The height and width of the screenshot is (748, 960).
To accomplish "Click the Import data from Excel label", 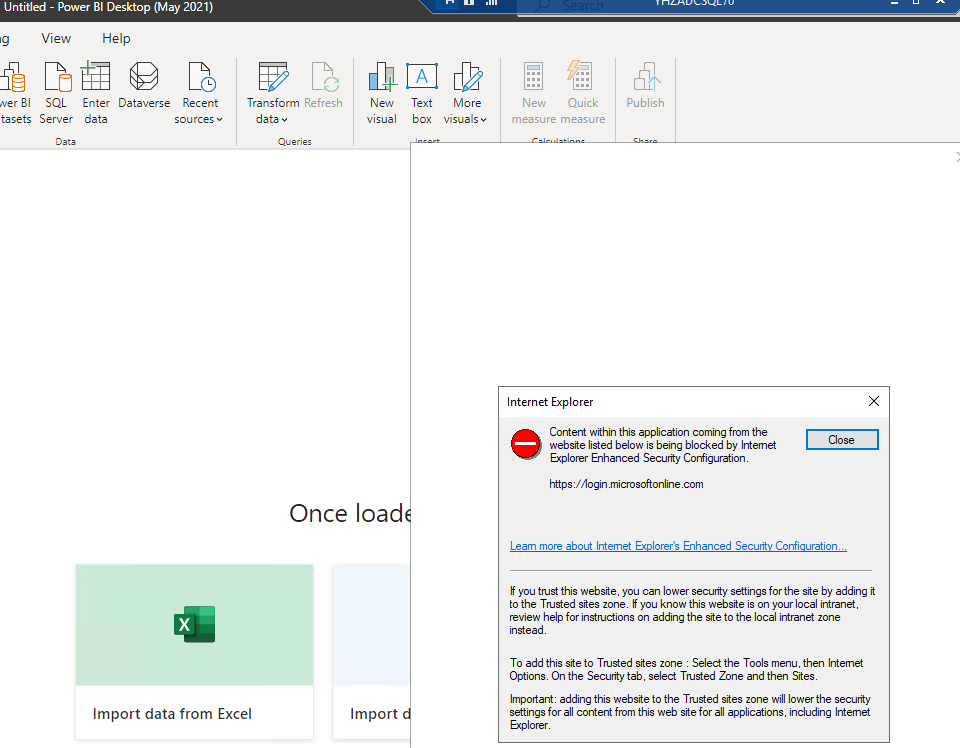I will (172, 714).
